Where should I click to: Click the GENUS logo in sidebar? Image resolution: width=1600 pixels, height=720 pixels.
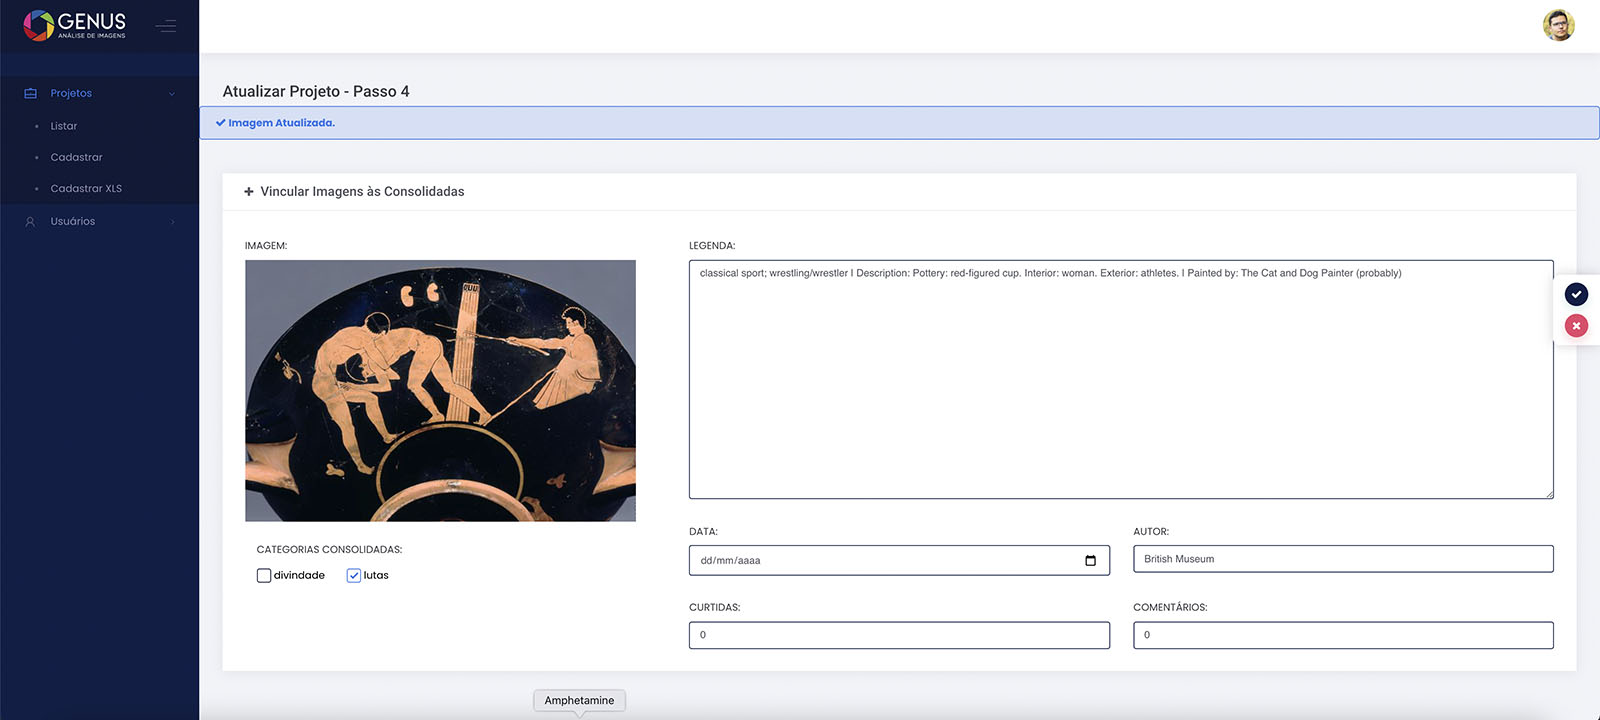click(x=75, y=25)
